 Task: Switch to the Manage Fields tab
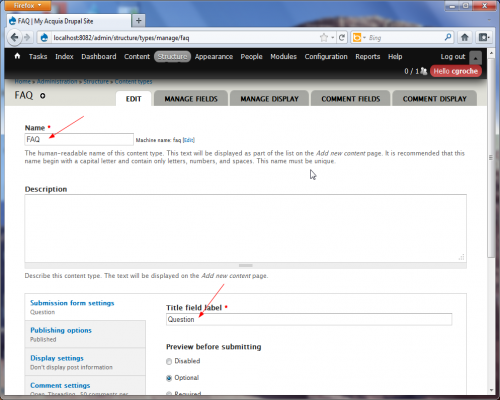[191, 99]
